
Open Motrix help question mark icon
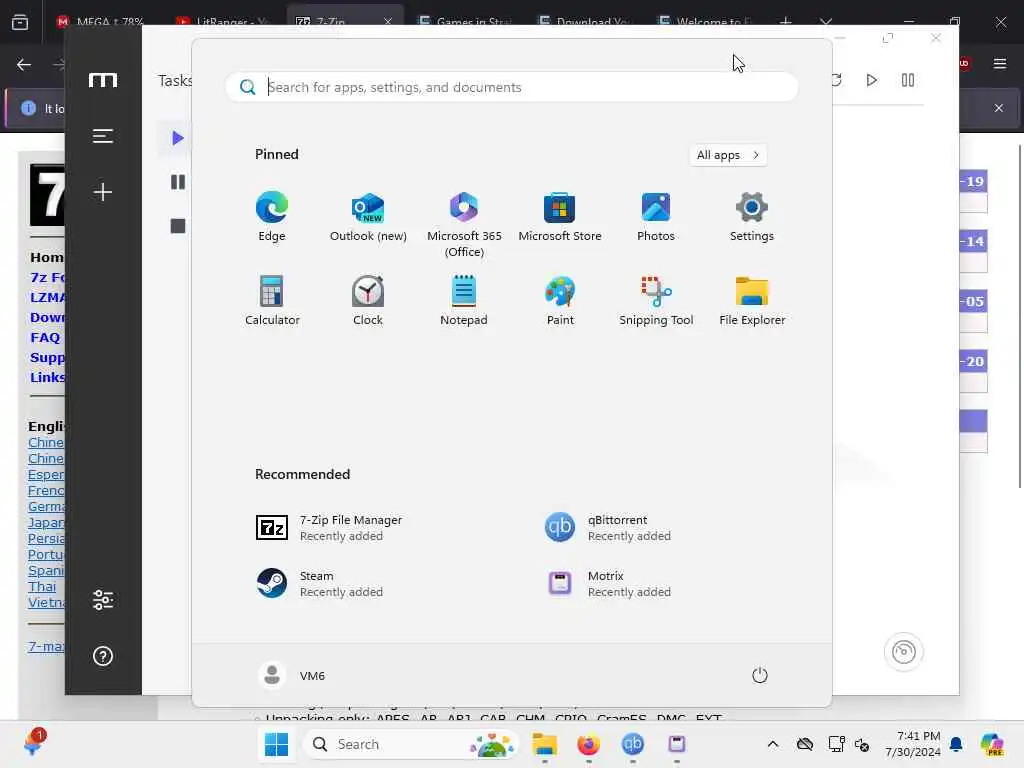tap(103, 656)
